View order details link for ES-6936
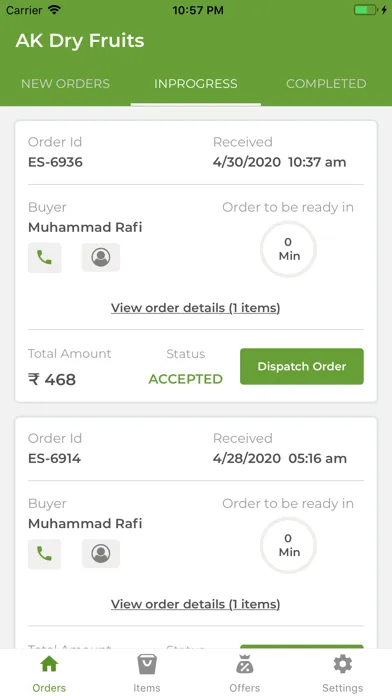Screen dimensions: 392x696 click(195, 308)
